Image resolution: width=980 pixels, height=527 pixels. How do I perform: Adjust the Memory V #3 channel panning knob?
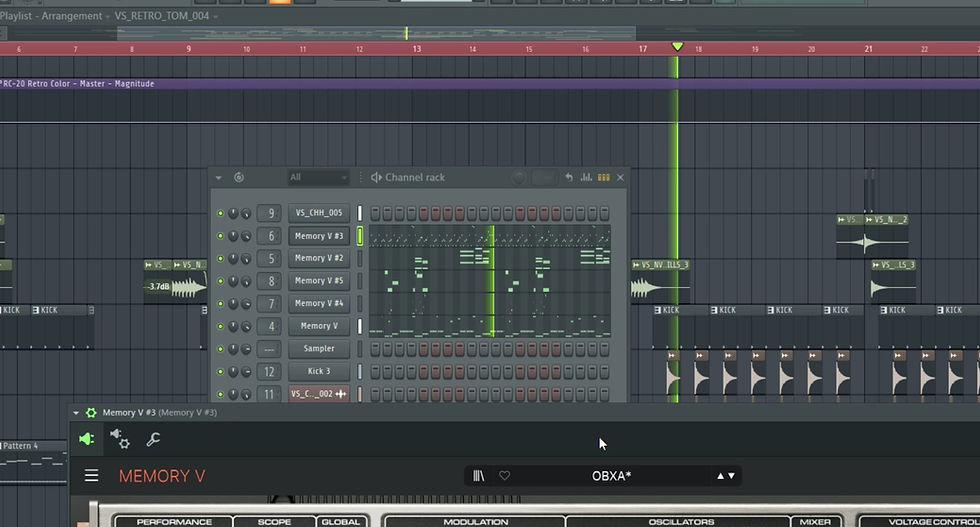point(233,236)
